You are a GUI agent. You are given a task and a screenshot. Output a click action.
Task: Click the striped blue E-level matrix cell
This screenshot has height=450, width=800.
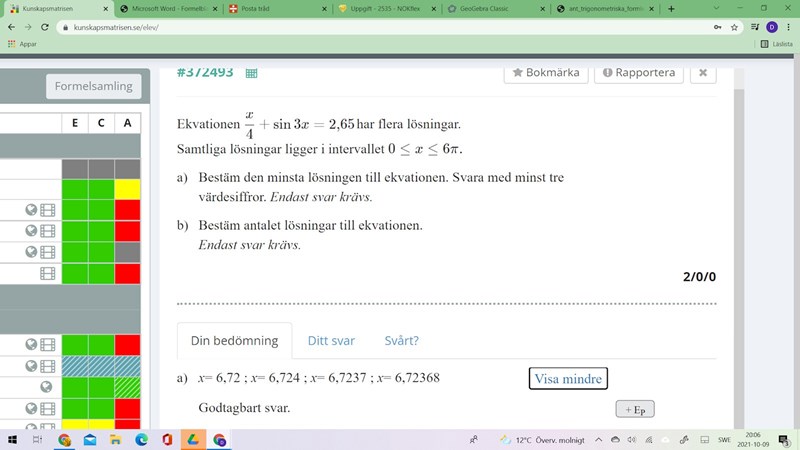(x=75, y=366)
